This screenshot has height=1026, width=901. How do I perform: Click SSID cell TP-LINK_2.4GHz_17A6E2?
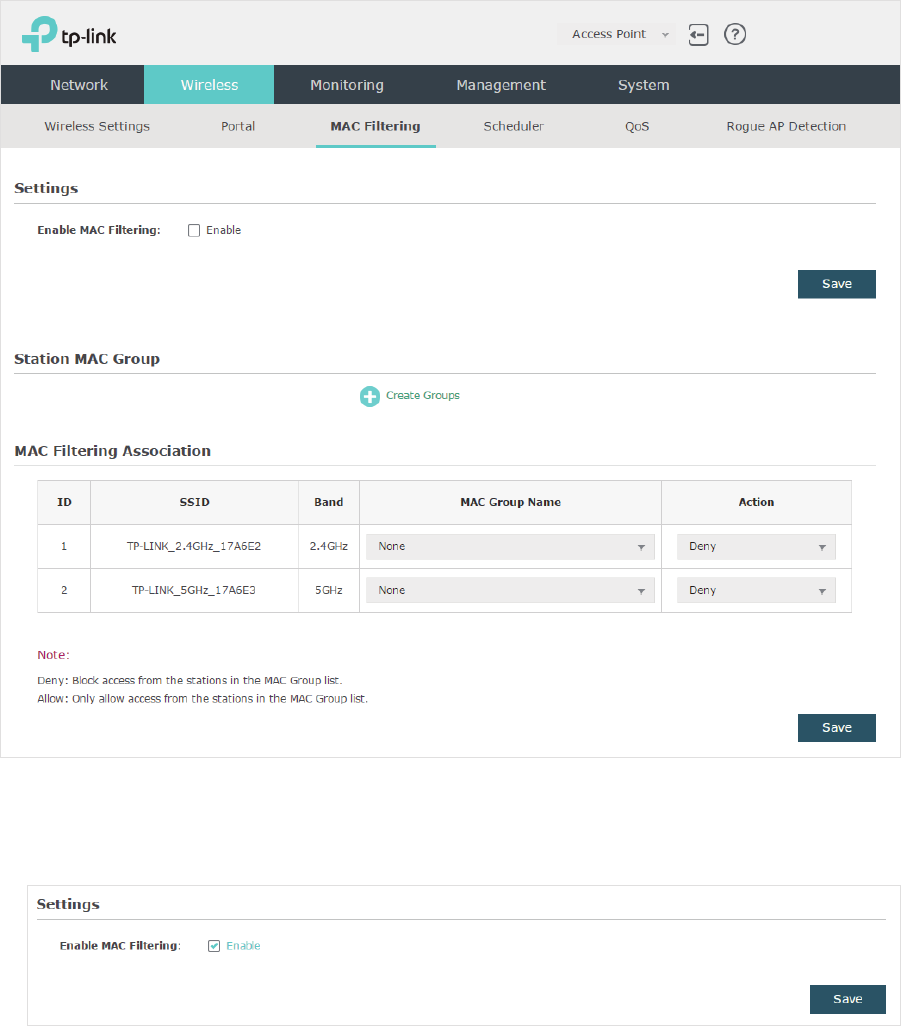coord(194,546)
